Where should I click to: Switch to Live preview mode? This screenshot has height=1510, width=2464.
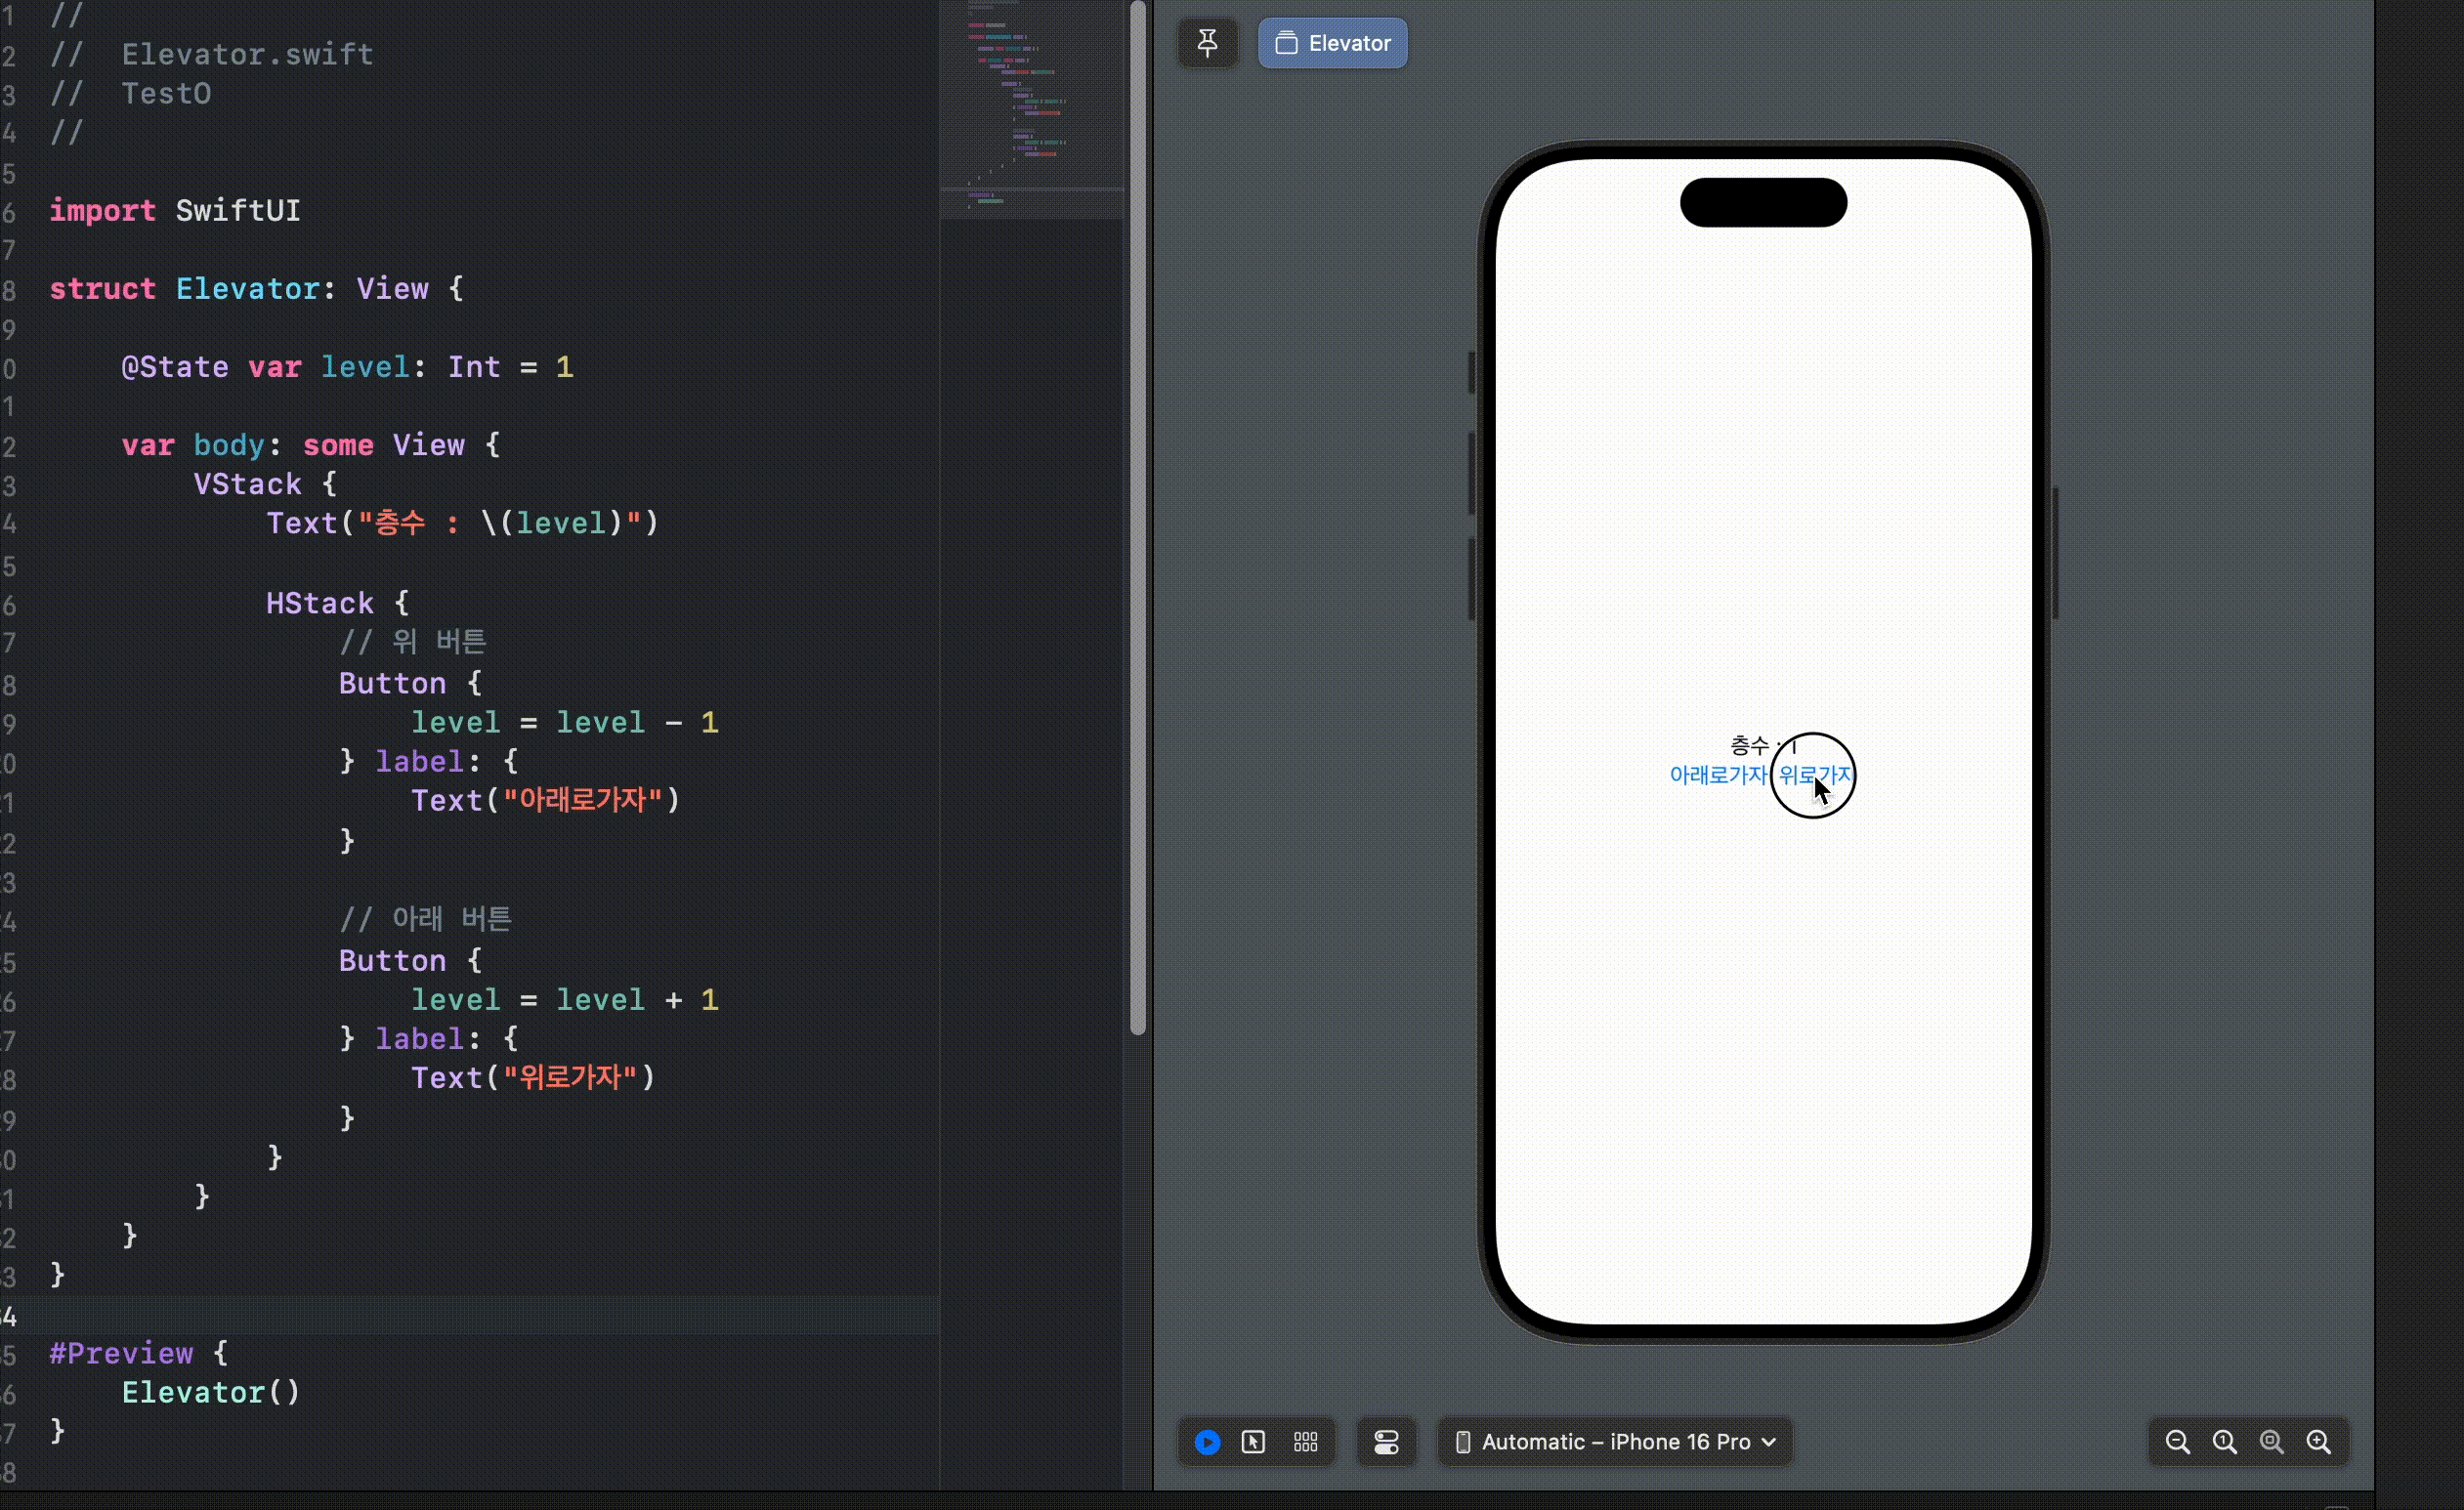tap(1207, 1442)
